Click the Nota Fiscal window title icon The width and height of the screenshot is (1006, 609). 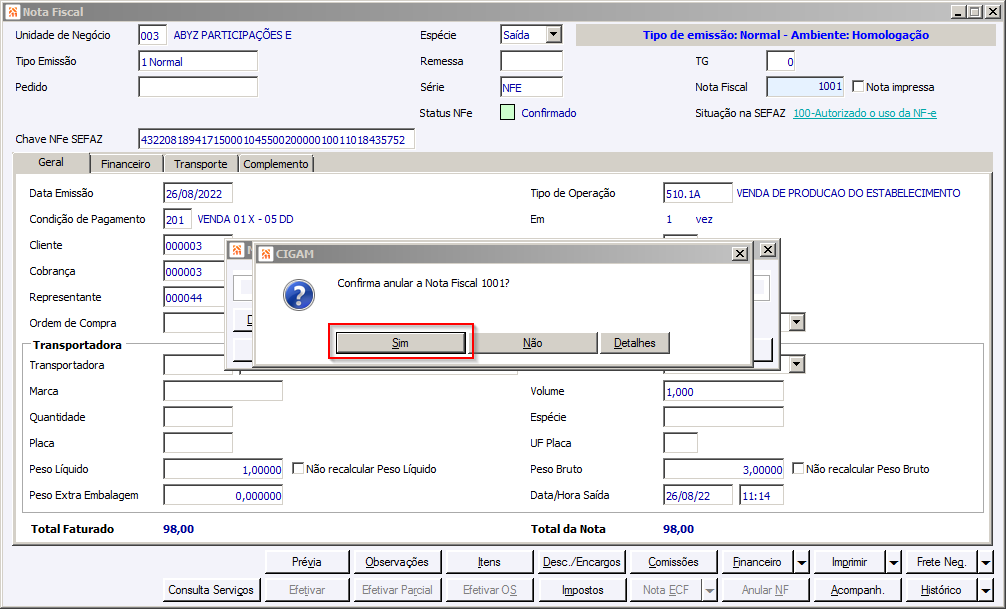point(12,12)
